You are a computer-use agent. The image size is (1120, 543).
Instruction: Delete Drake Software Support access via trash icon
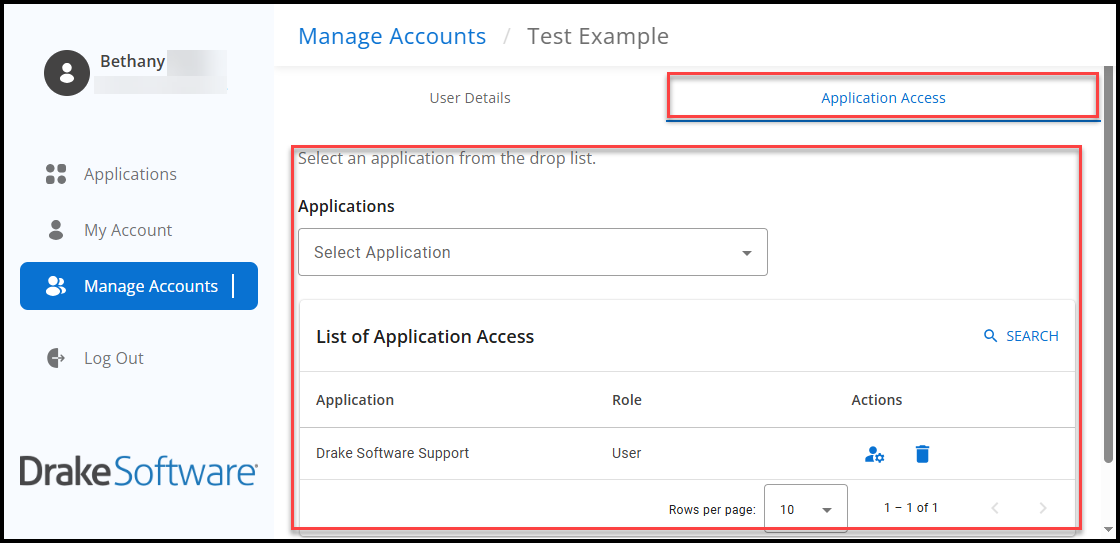point(922,454)
